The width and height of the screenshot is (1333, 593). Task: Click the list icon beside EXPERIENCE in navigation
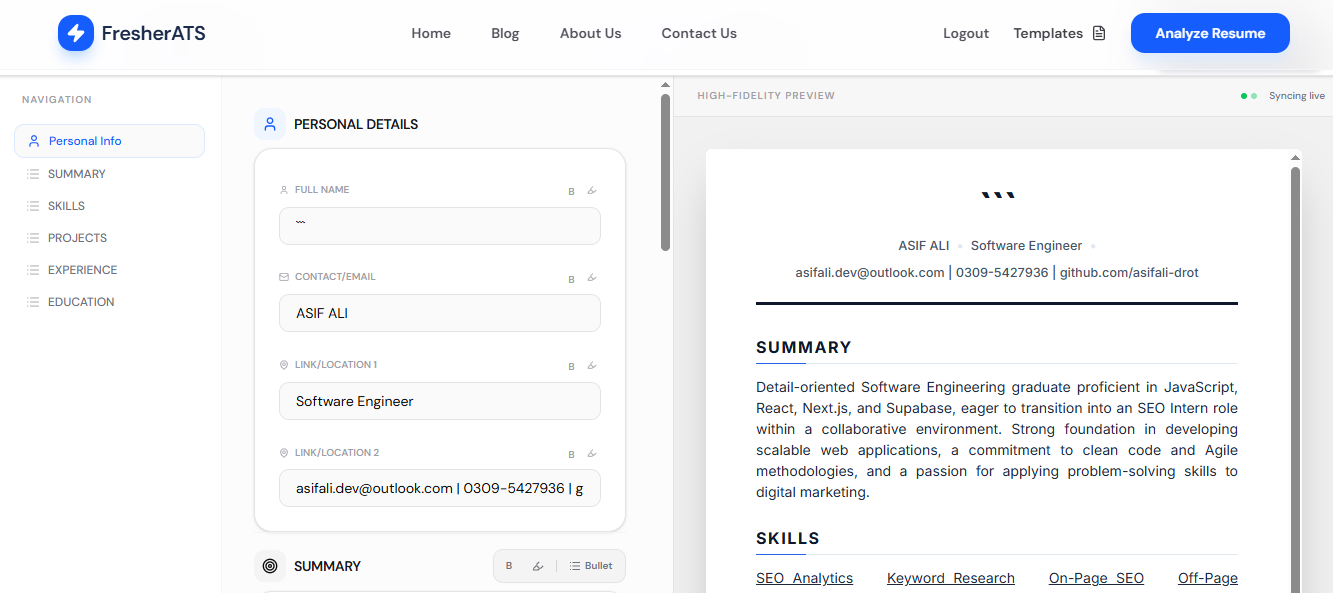click(x=33, y=270)
